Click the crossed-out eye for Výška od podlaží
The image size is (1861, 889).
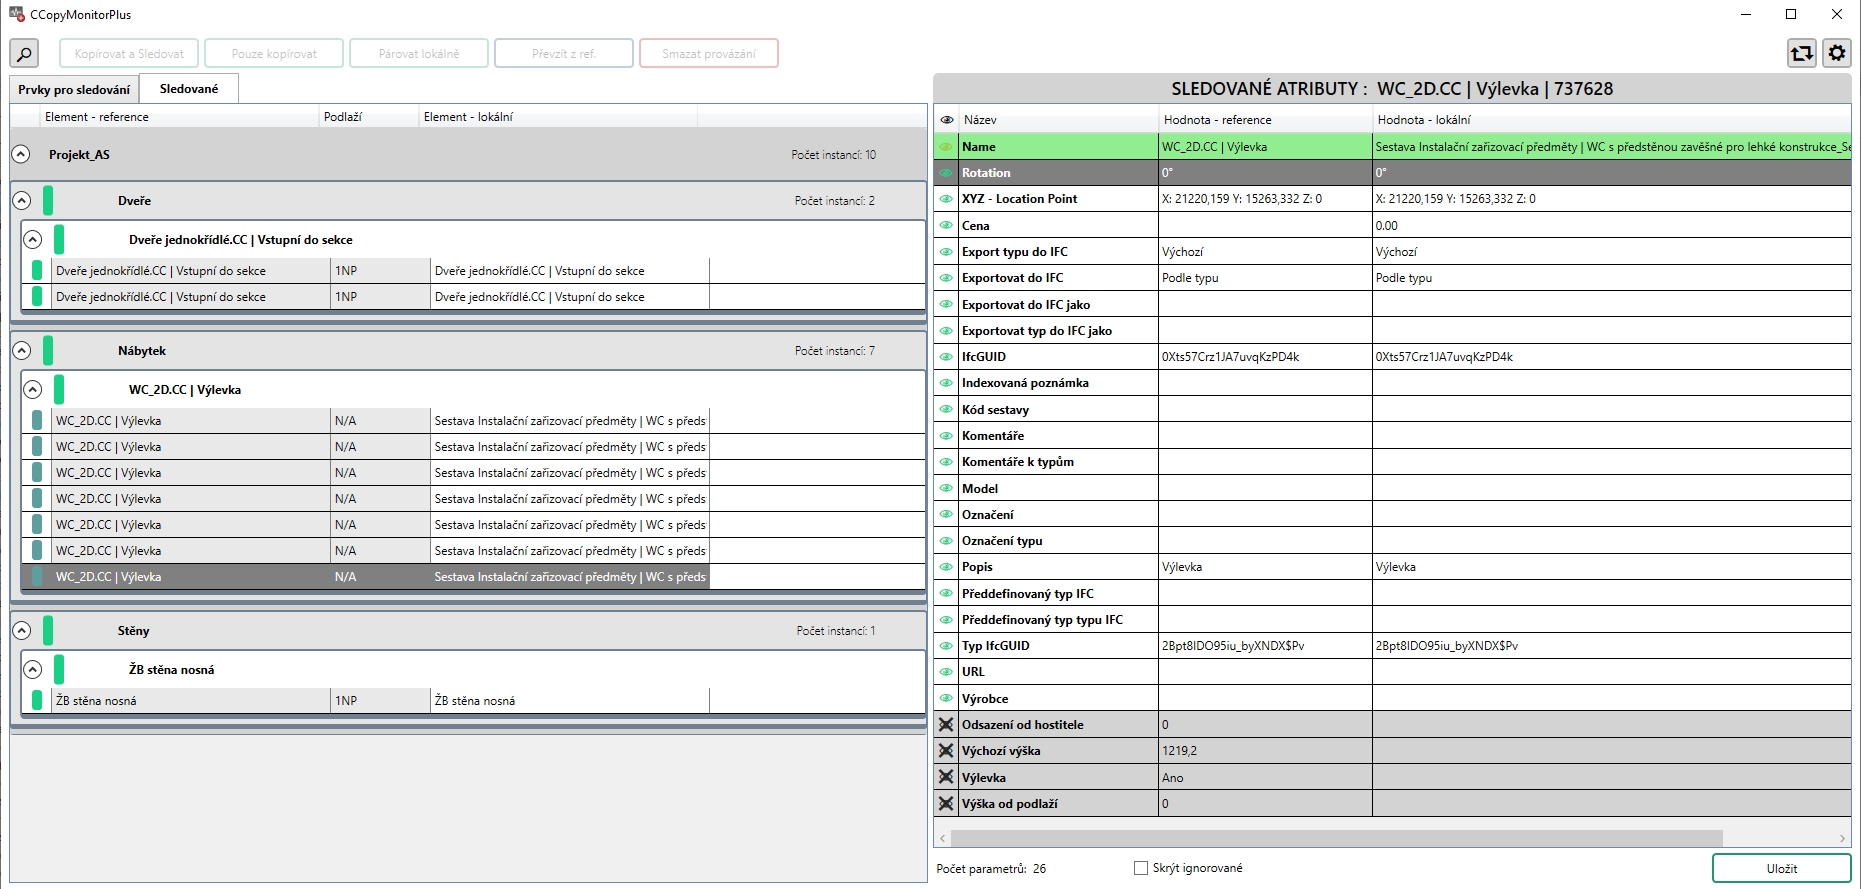[946, 803]
